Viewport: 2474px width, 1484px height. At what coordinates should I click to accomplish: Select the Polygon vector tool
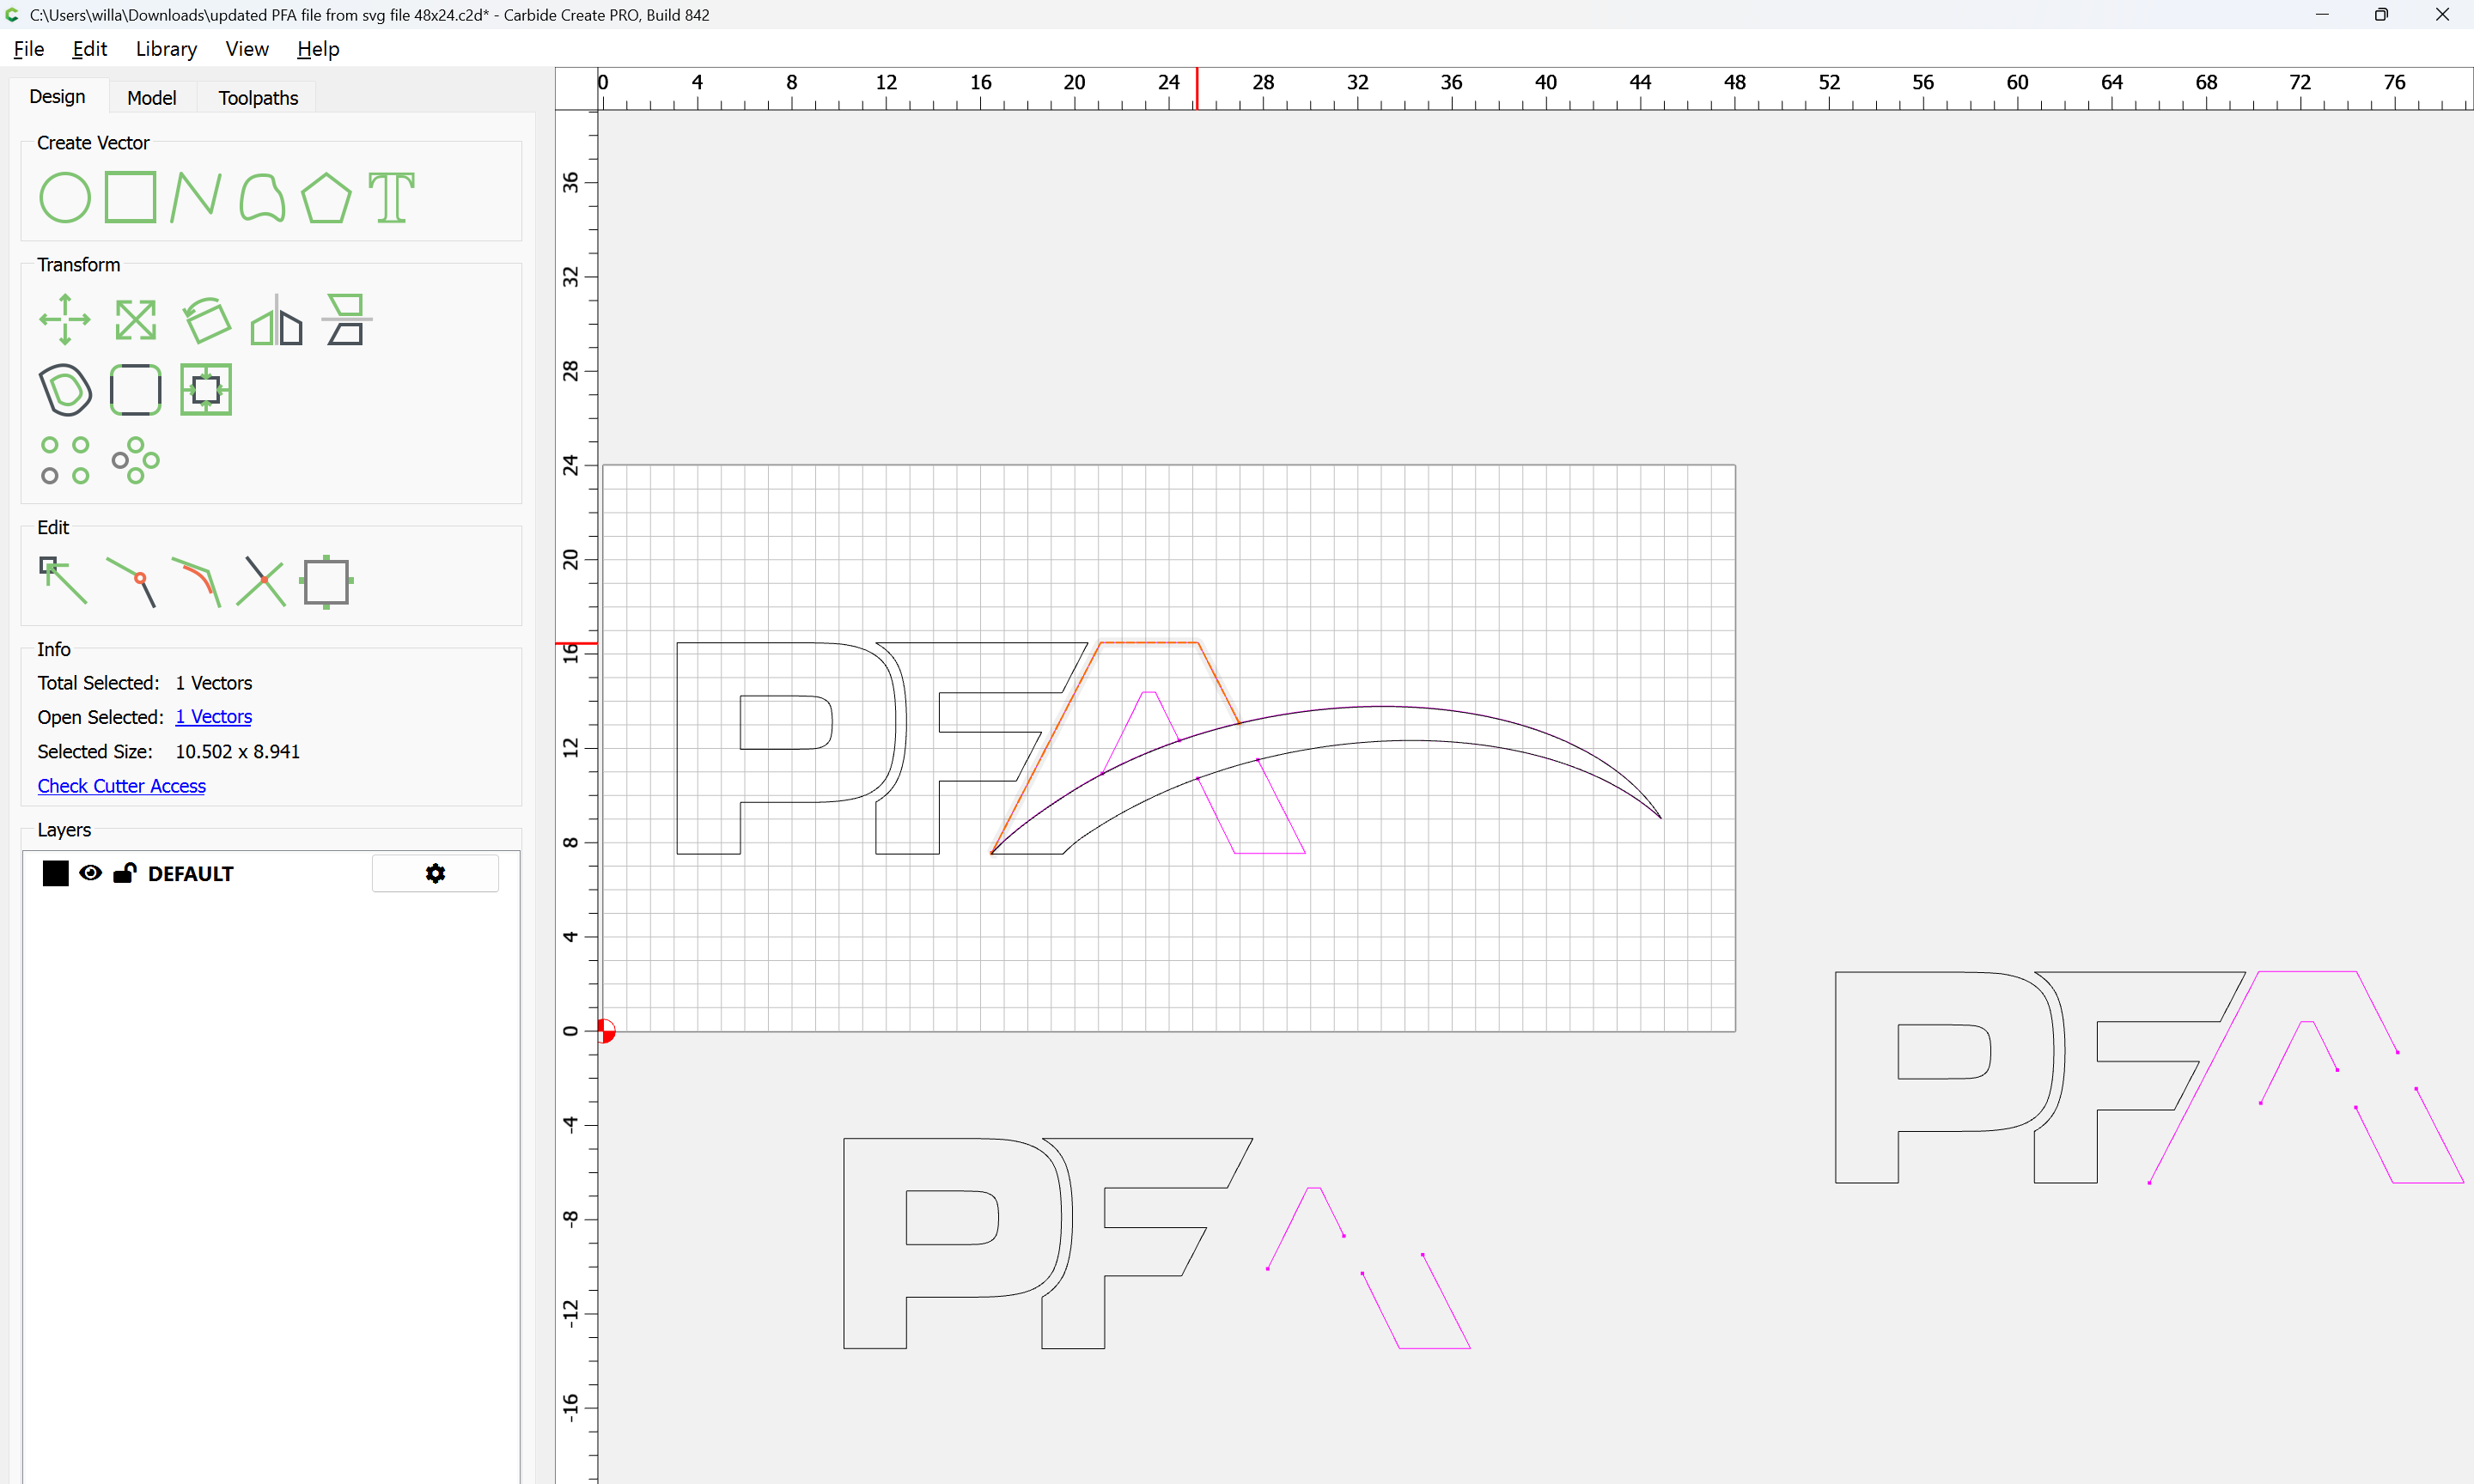326,197
